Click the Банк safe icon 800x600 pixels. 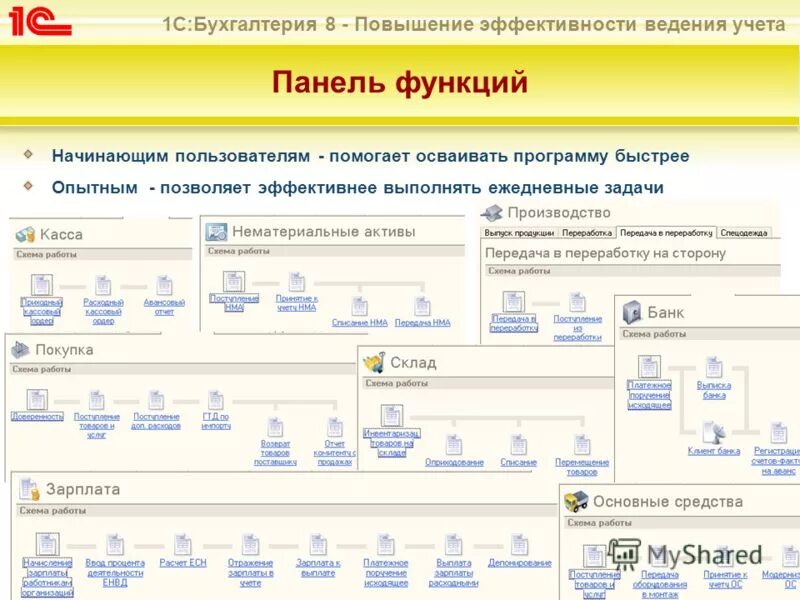click(x=631, y=312)
